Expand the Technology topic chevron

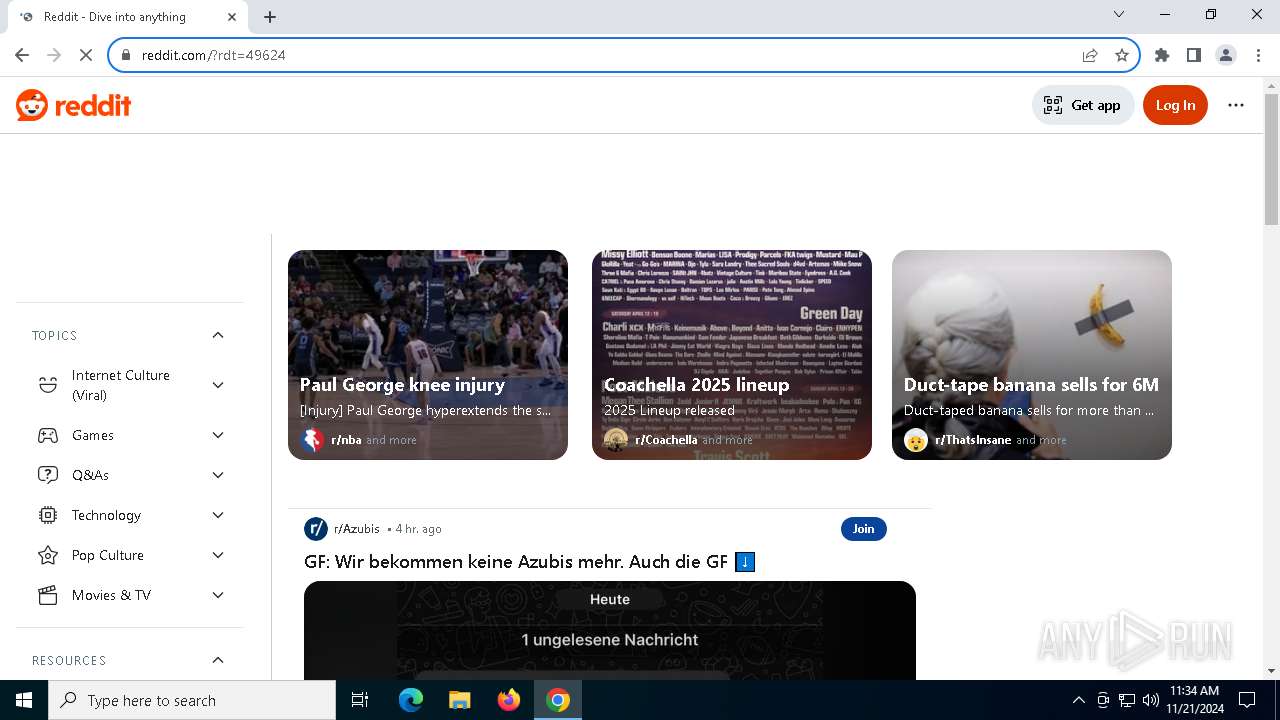point(218,515)
